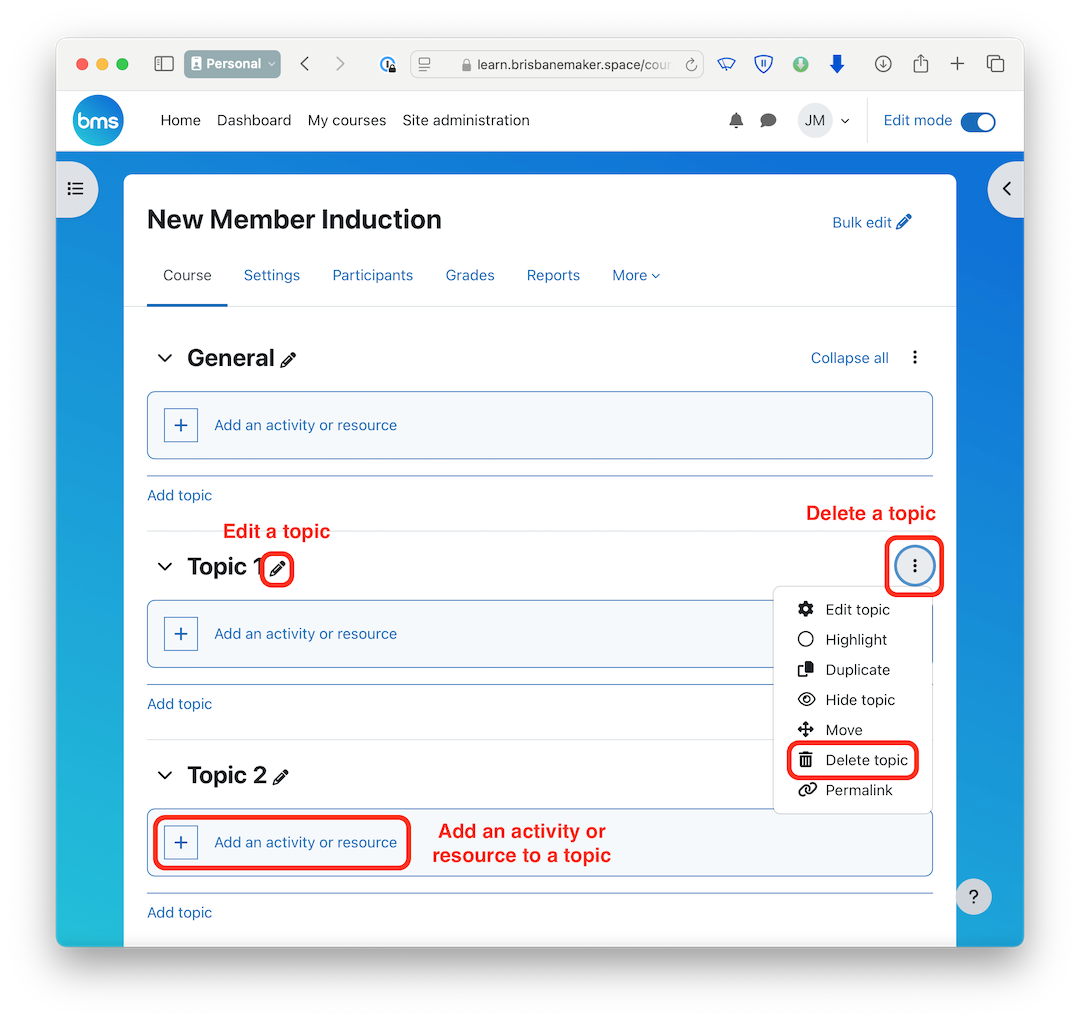Open the messaging chat bubble icon
This screenshot has width=1080, height=1021.
tap(768, 121)
